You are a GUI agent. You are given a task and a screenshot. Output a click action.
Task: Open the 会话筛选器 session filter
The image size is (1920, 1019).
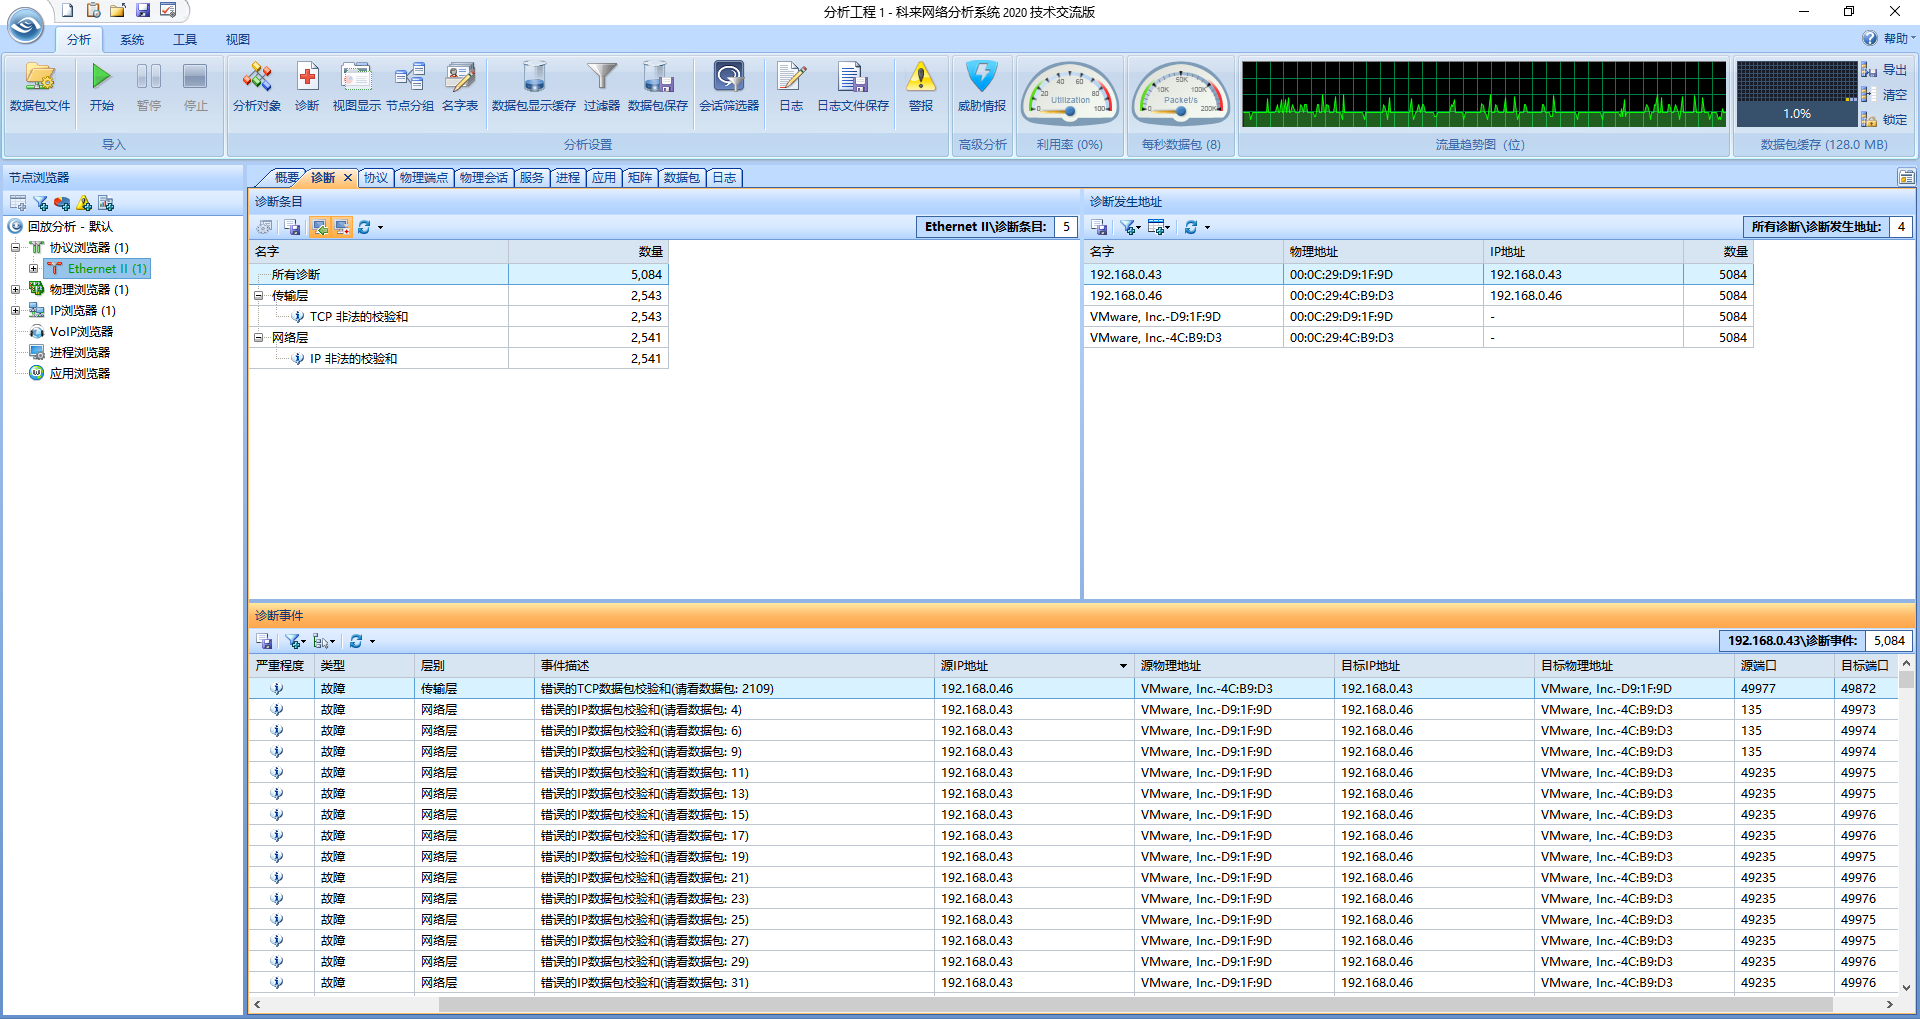tap(729, 88)
